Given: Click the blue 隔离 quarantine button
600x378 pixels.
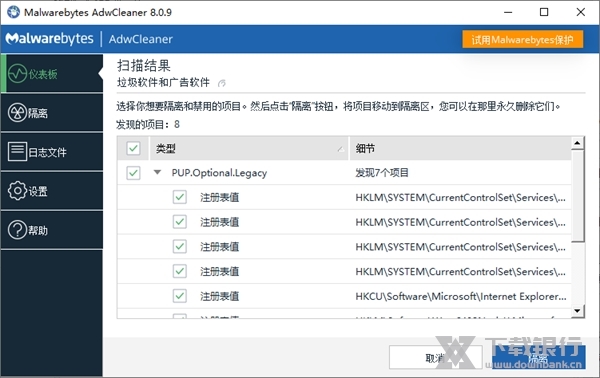Looking at the screenshot, I should tap(538, 358).
